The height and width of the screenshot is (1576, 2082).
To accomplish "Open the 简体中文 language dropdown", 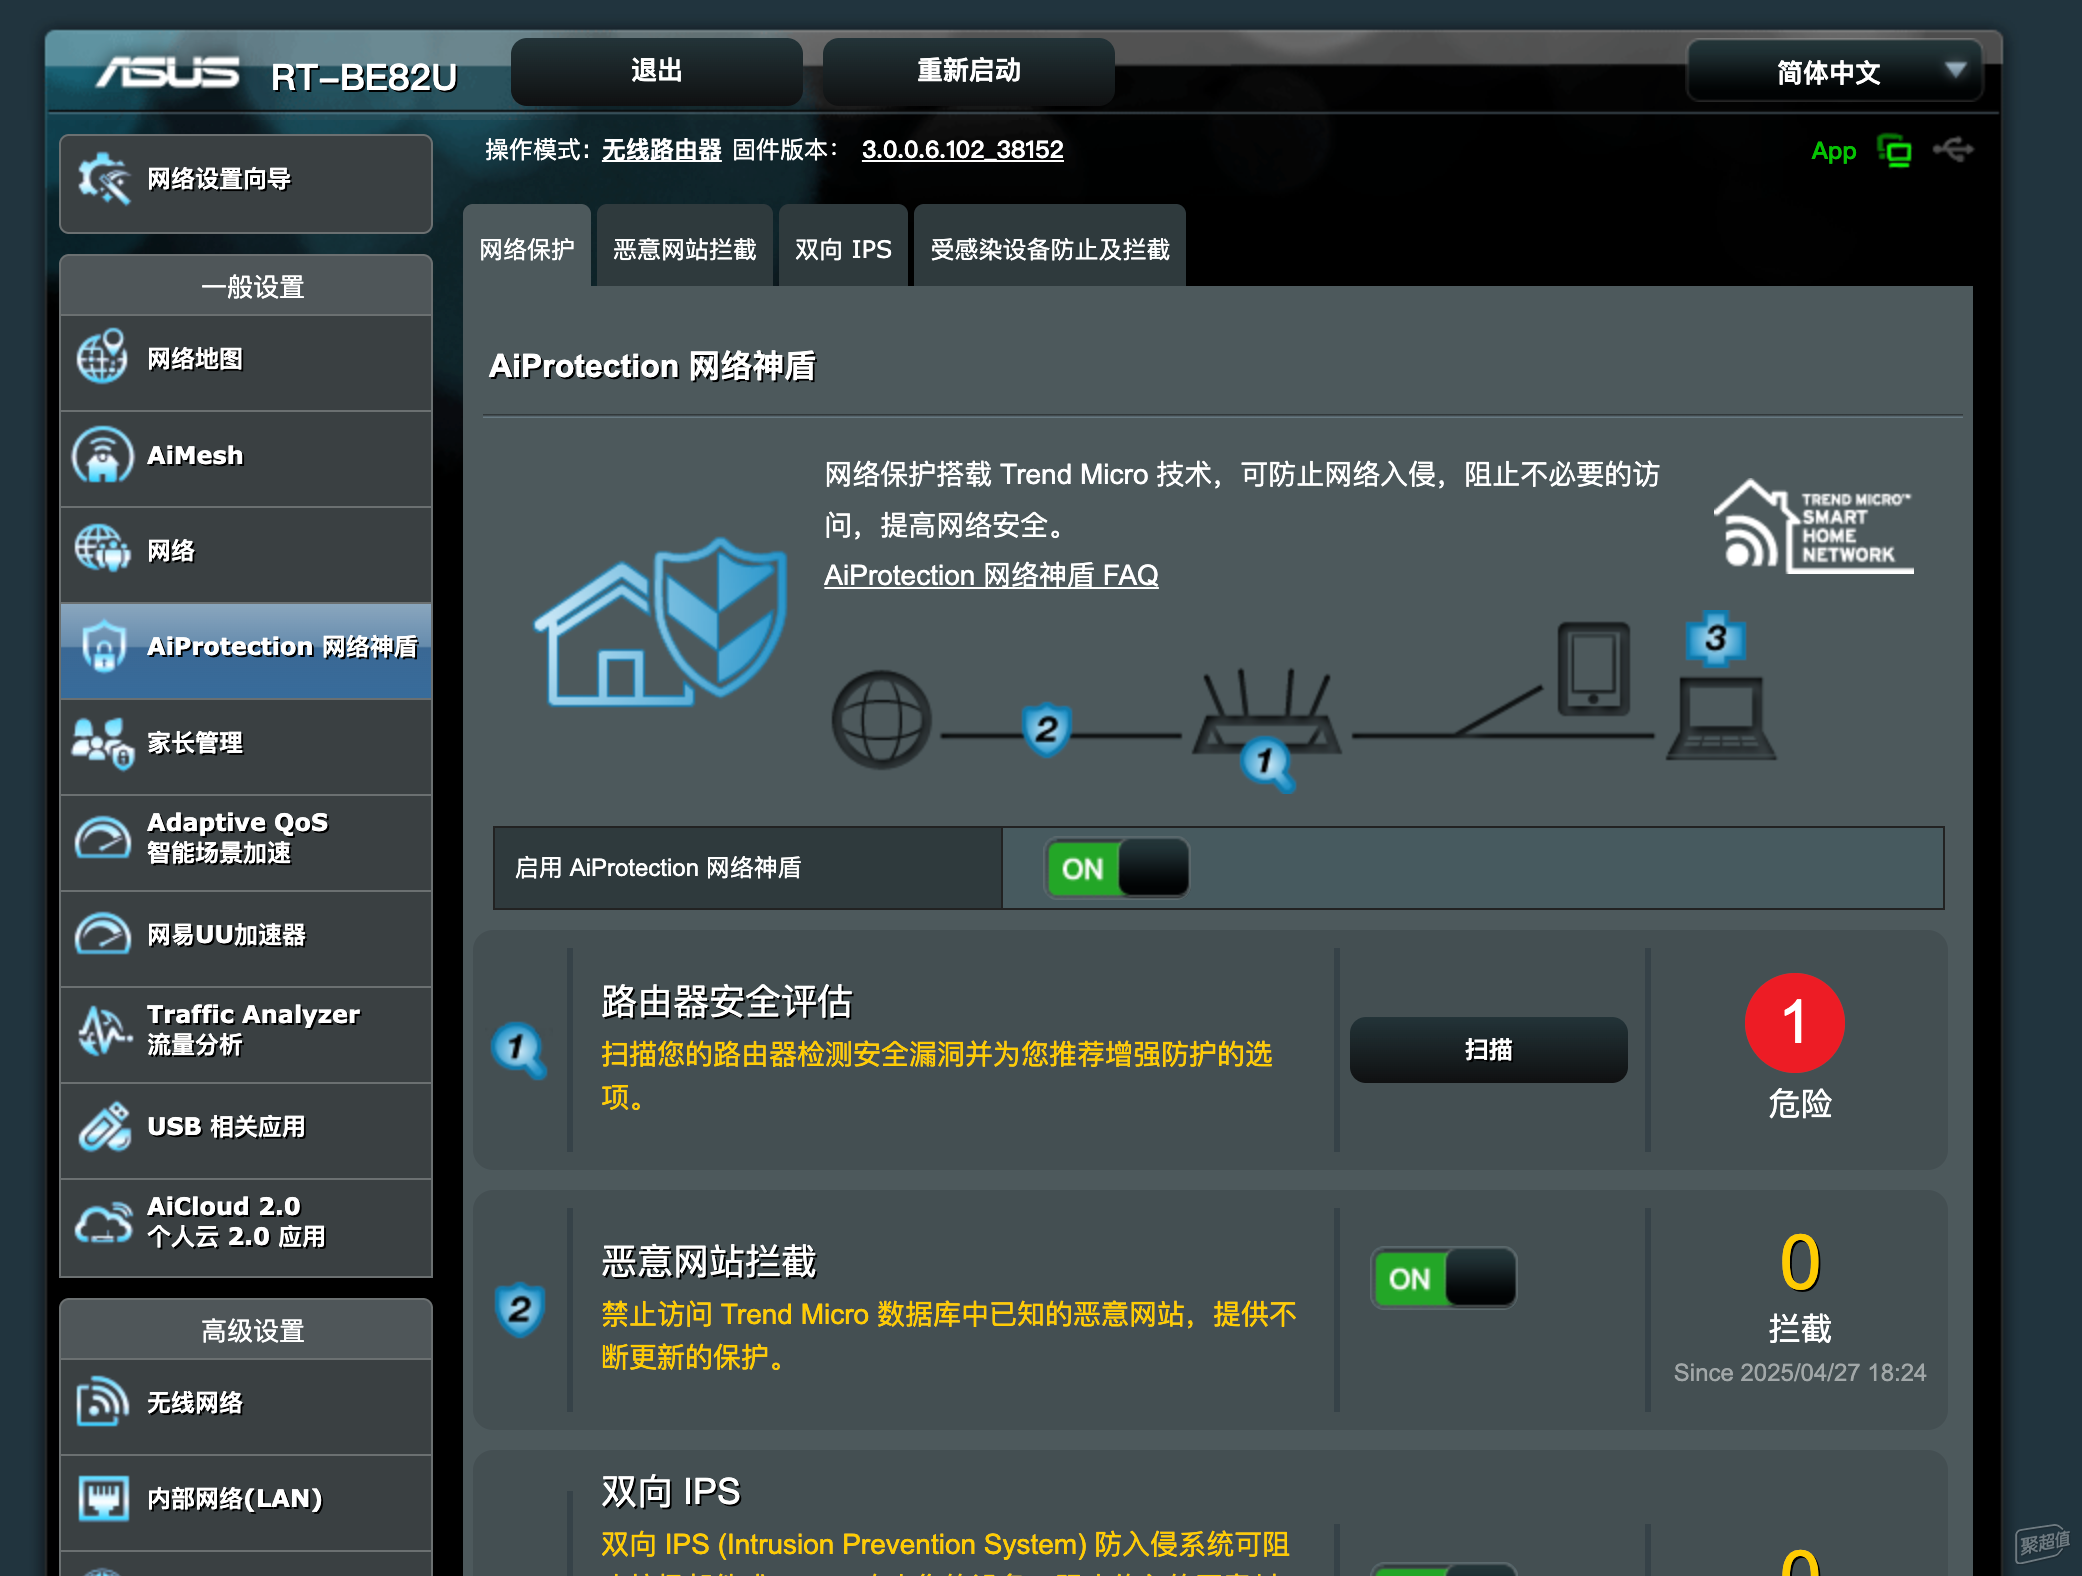I will pos(1834,71).
